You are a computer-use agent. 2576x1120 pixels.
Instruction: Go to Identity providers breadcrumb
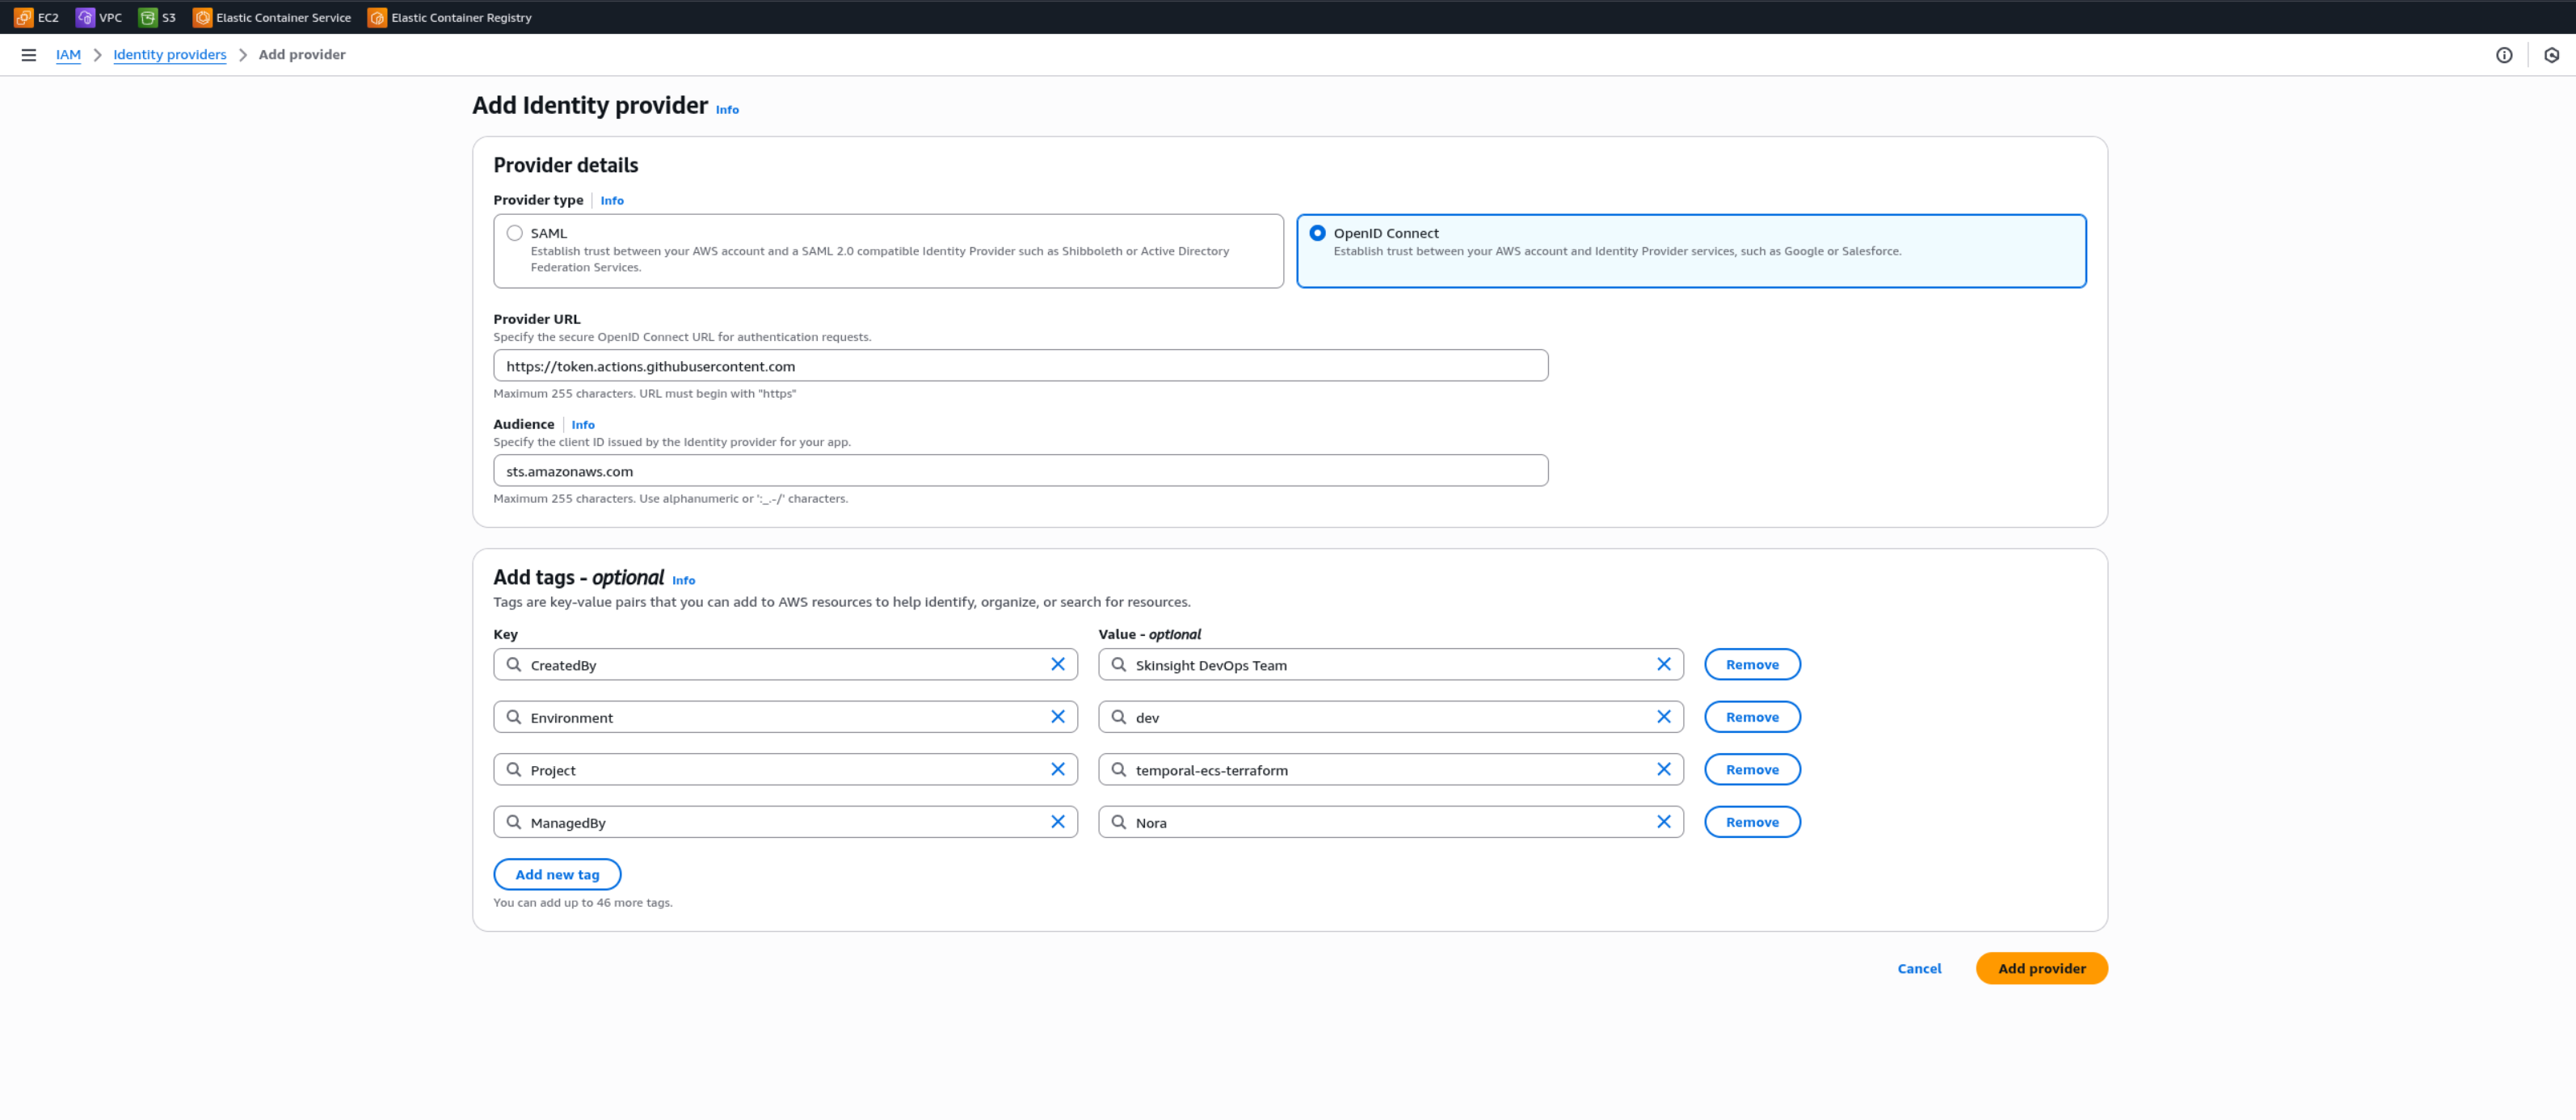(x=169, y=55)
